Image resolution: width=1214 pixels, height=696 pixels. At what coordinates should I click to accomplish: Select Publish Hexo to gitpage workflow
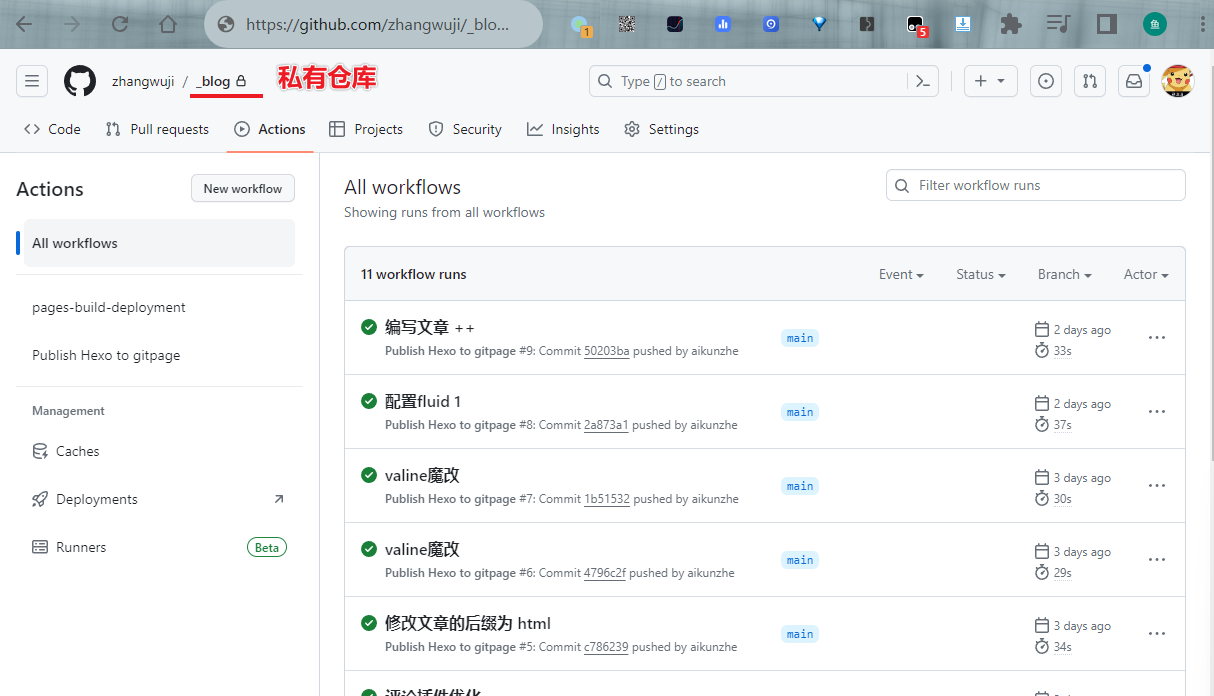pyautogui.click(x=106, y=355)
